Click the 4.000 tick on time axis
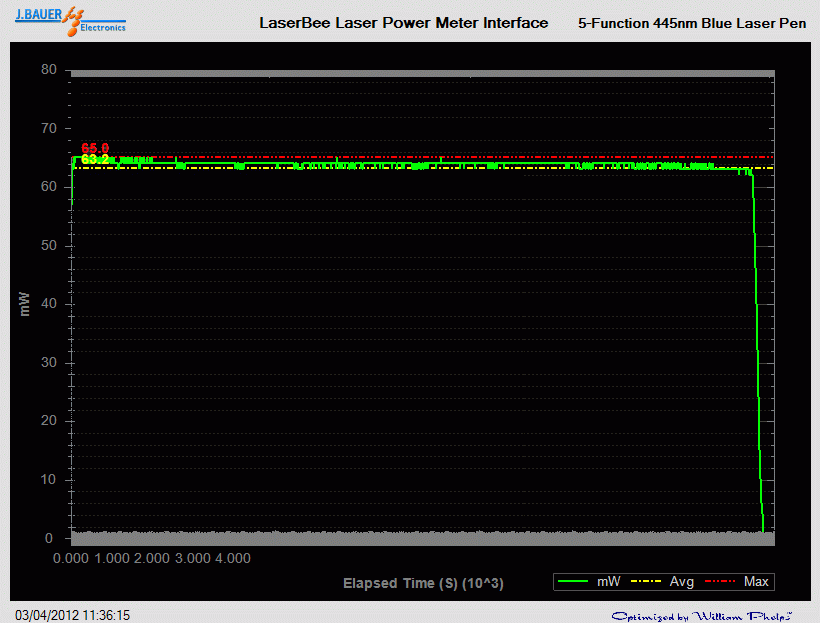The width and height of the screenshot is (820, 623). point(232,558)
